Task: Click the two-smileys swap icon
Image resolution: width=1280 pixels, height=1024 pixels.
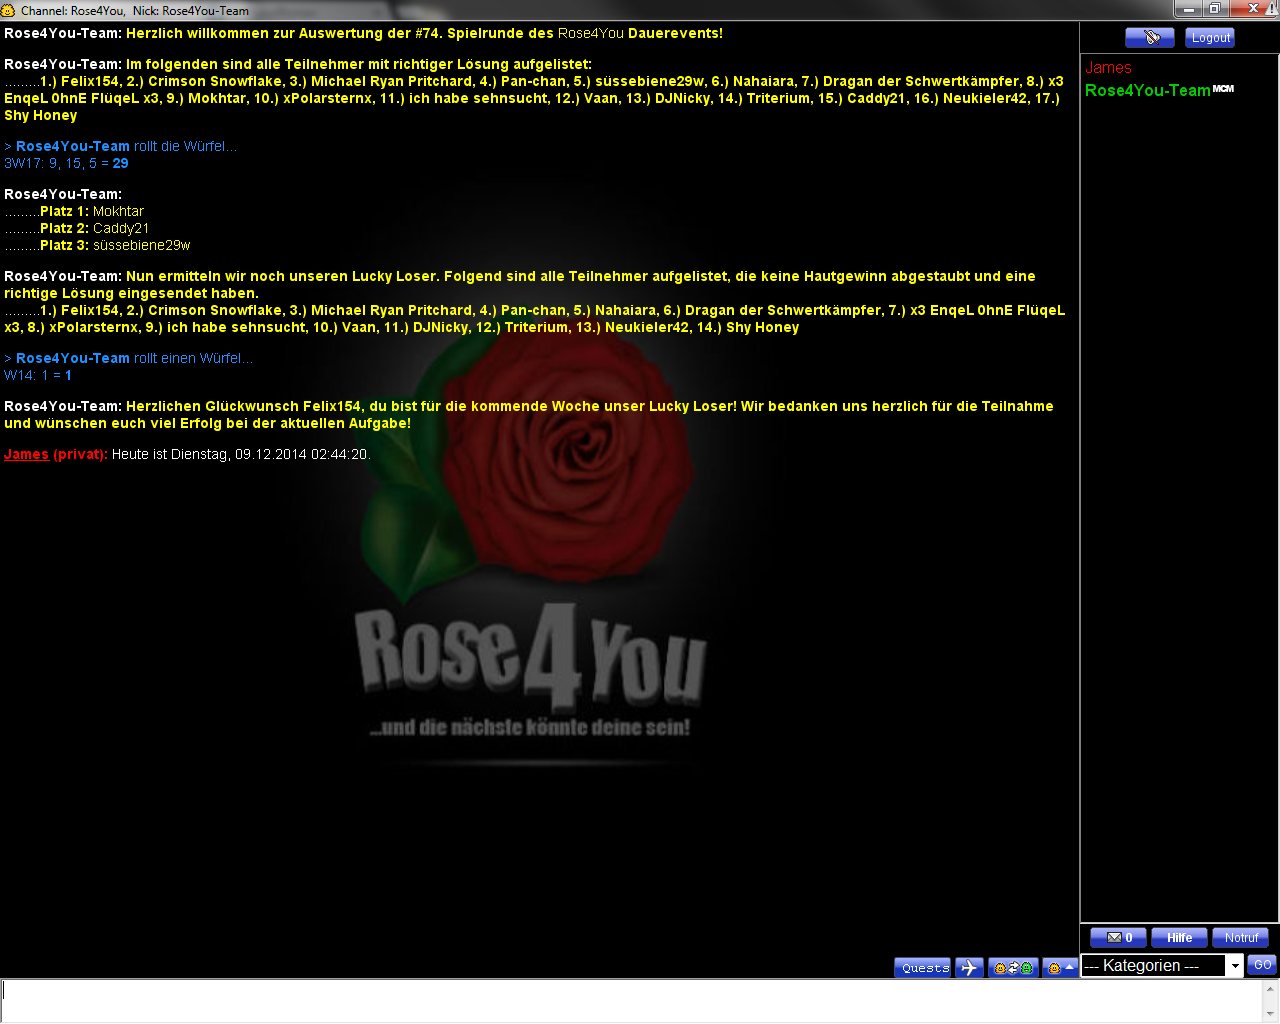Action: click(x=1012, y=967)
